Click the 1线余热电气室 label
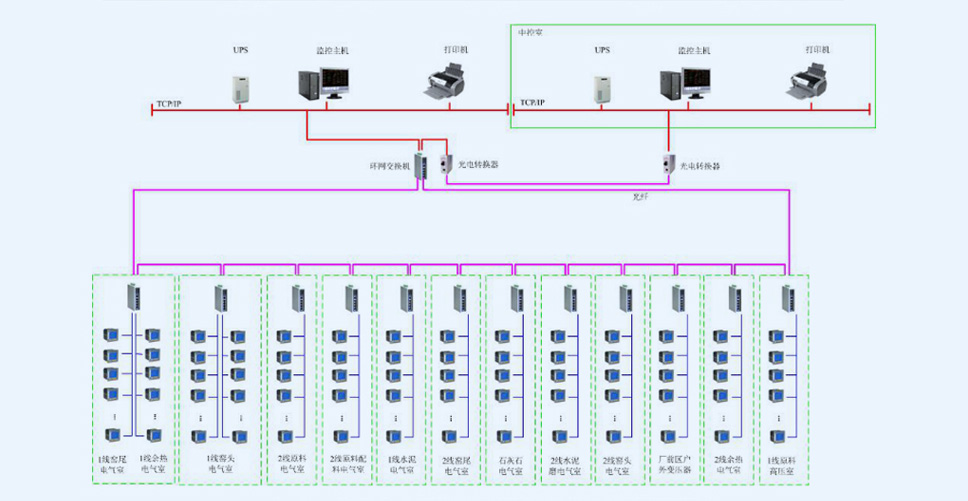Screen dimensions: 968x501 [x=153, y=464]
